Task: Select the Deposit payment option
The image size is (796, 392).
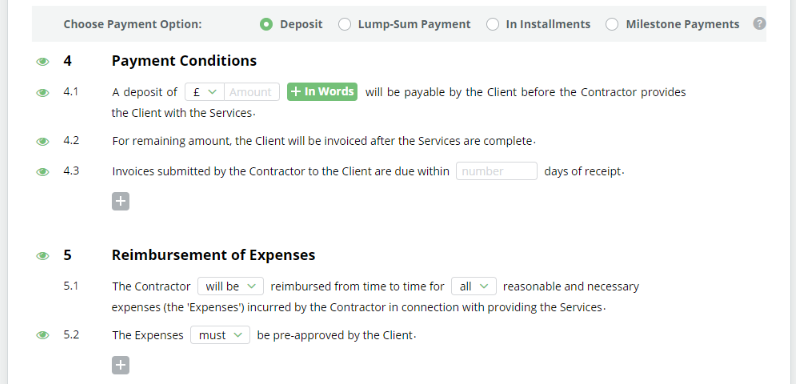Action: (266, 24)
